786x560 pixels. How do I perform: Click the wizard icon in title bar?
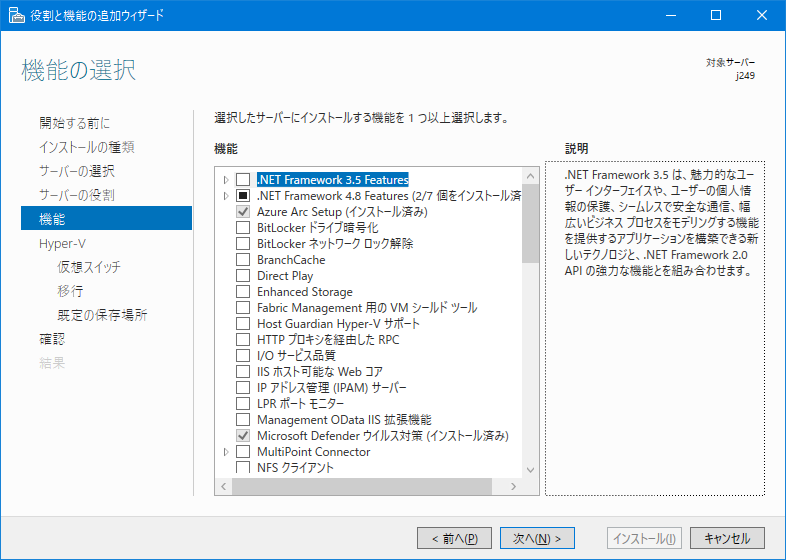17,15
